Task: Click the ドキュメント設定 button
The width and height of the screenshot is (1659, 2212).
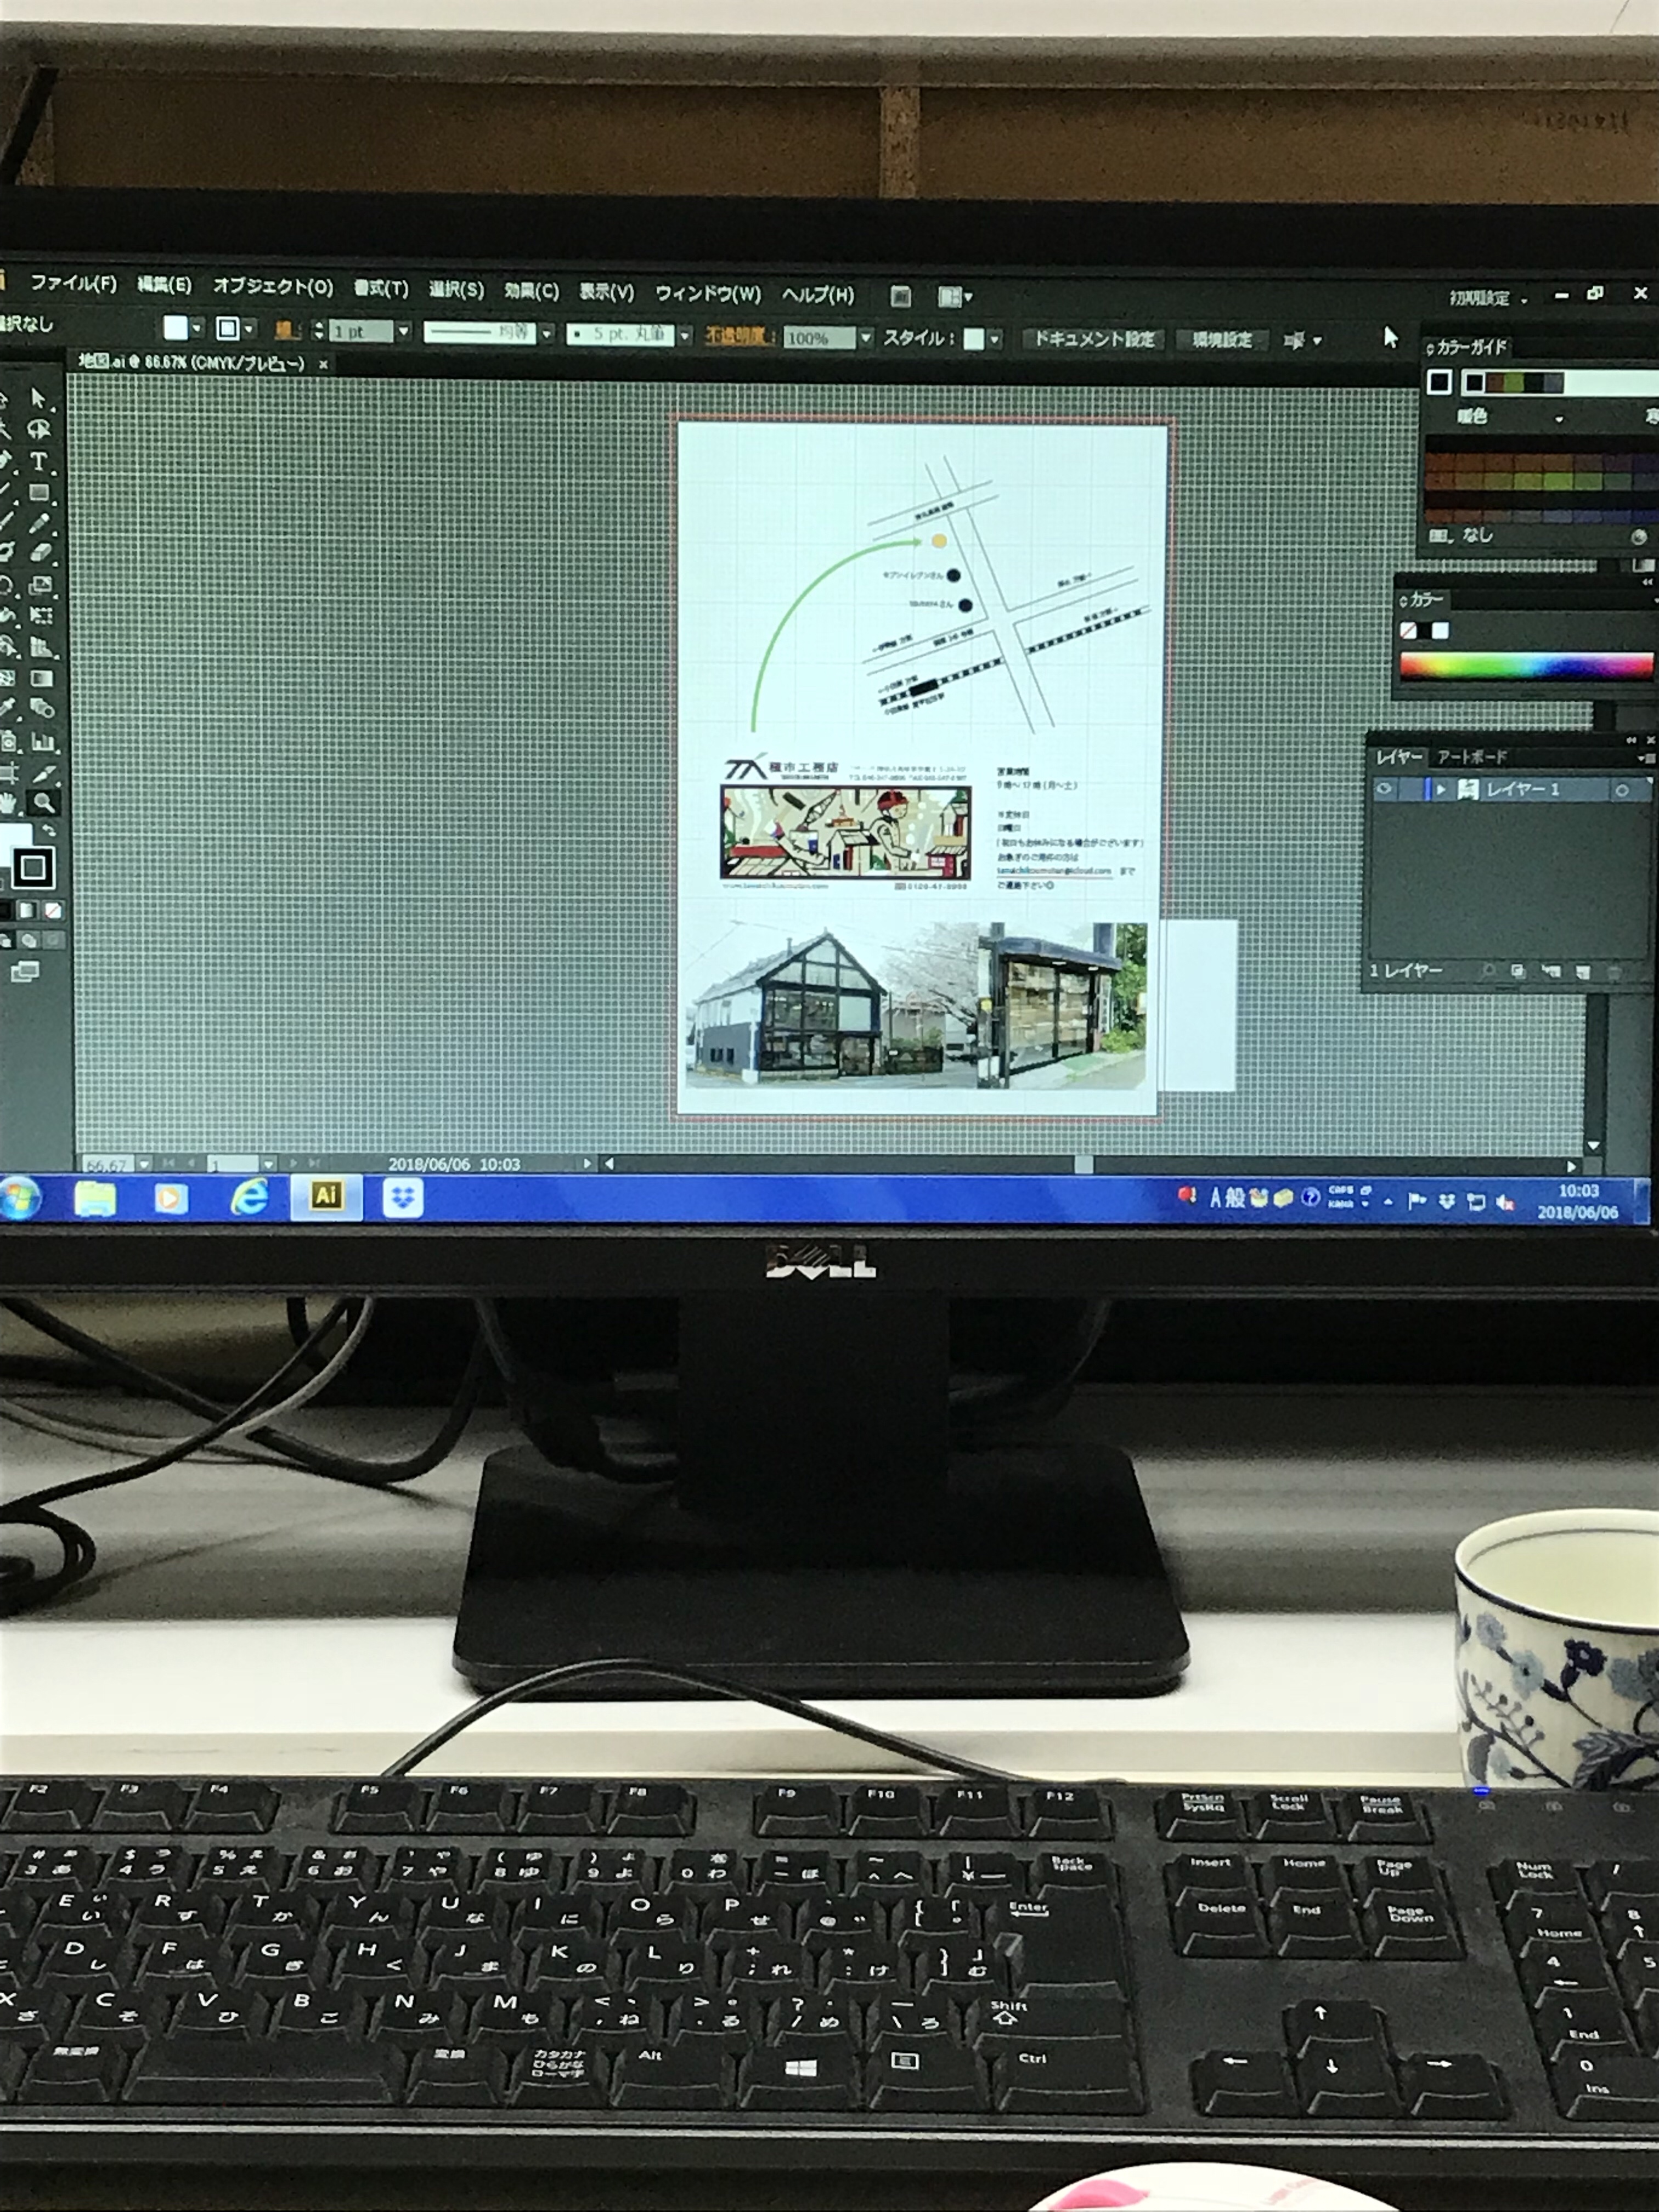Action: click(x=1094, y=339)
